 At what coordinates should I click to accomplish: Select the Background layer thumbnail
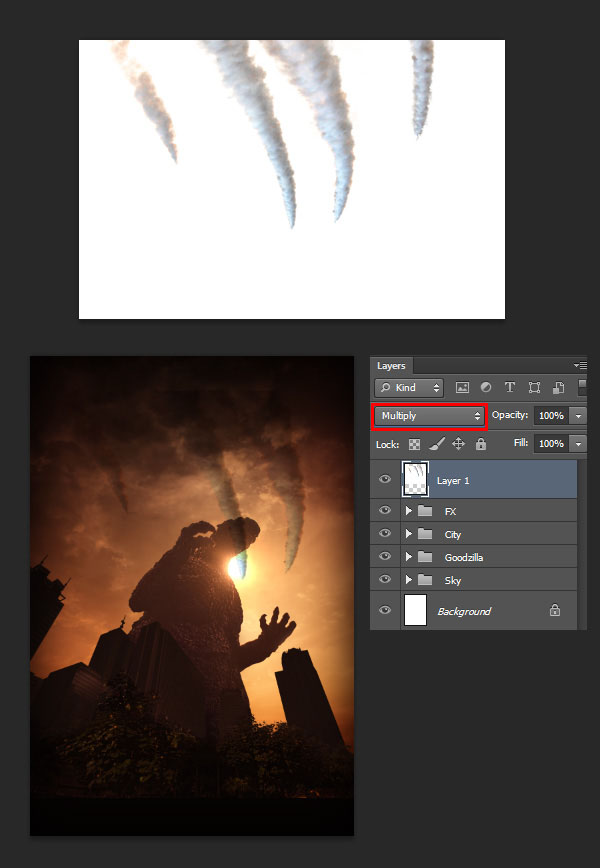tap(415, 610)
